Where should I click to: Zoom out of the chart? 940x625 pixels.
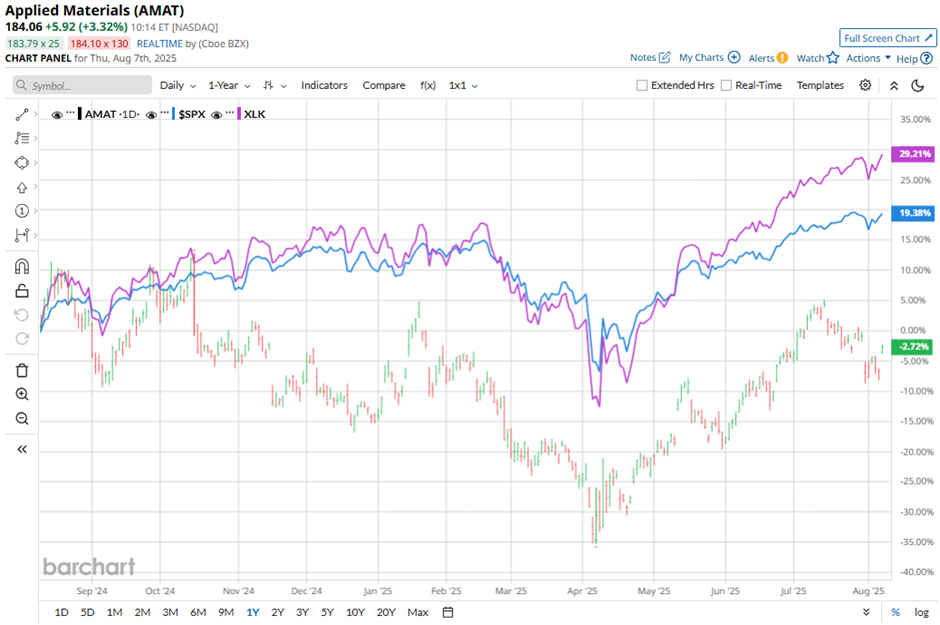22,418
